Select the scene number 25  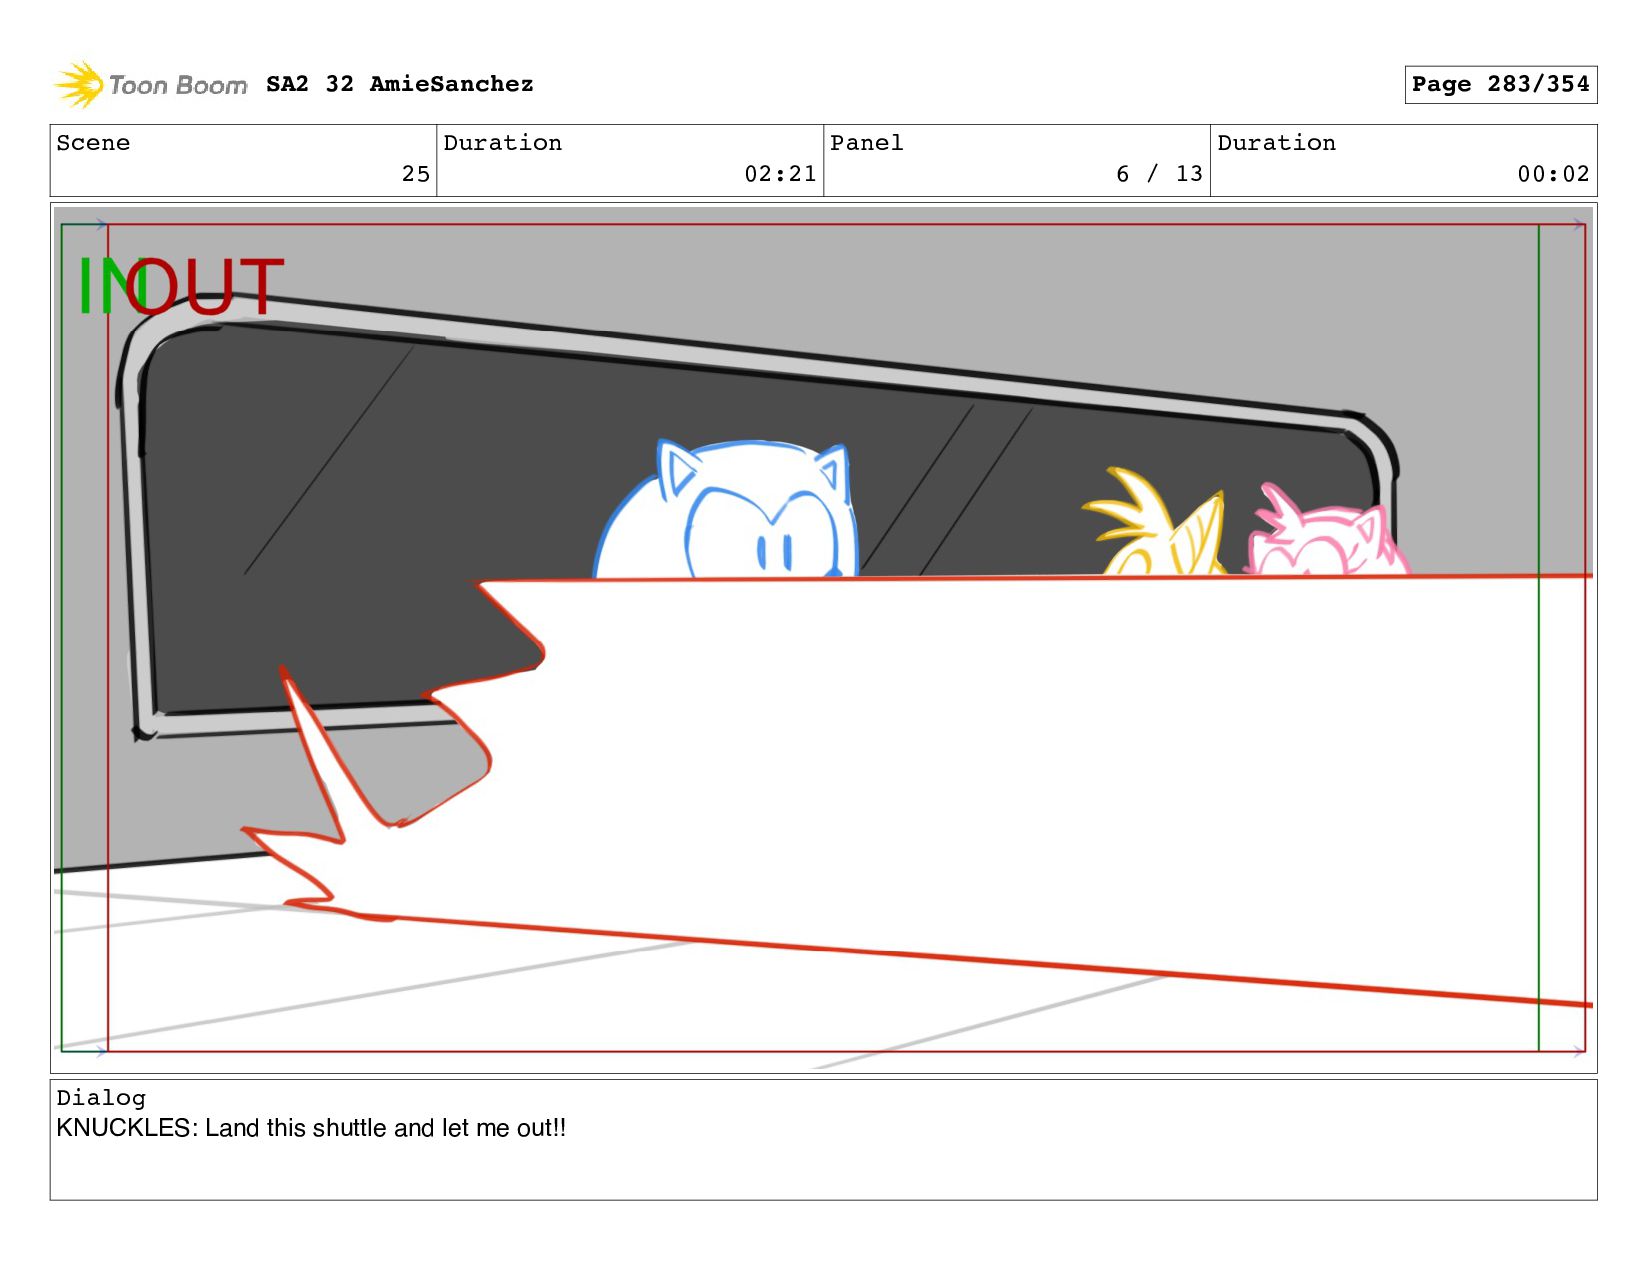point(416,174)
